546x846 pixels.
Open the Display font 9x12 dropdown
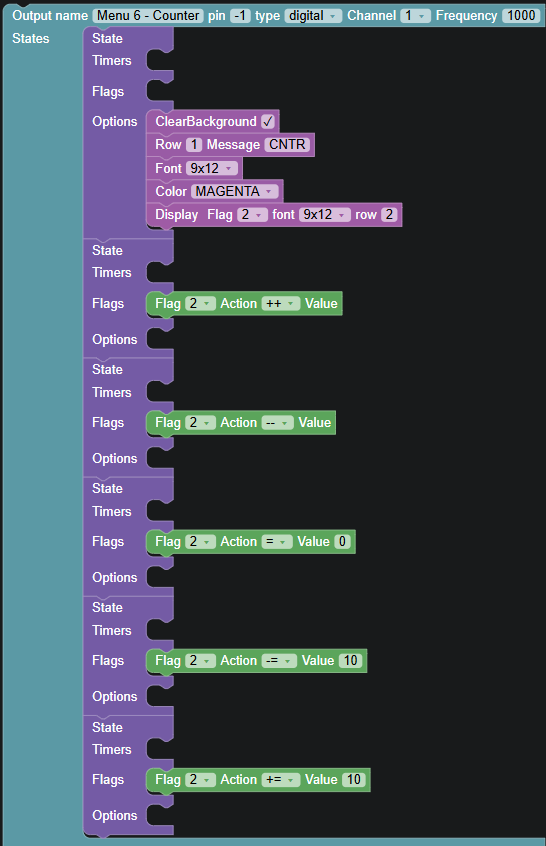tap(325, 215)
